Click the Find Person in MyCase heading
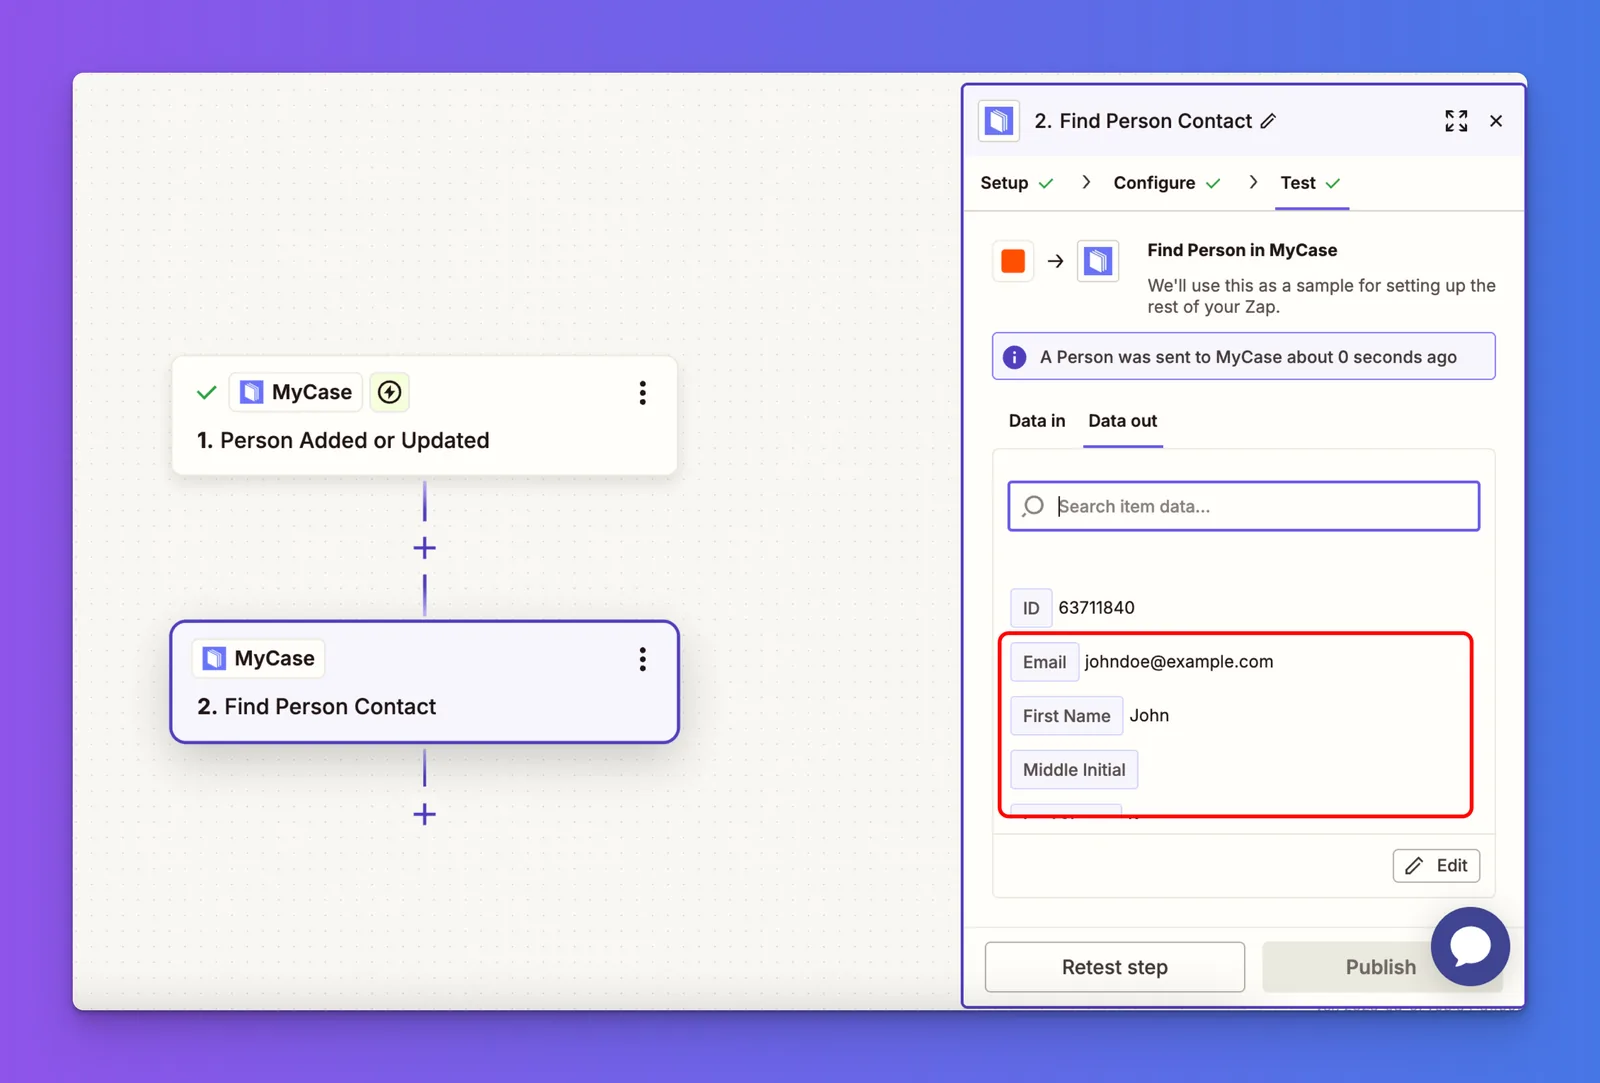This screenshot has height=1083, width=1600. [1242, 250]
